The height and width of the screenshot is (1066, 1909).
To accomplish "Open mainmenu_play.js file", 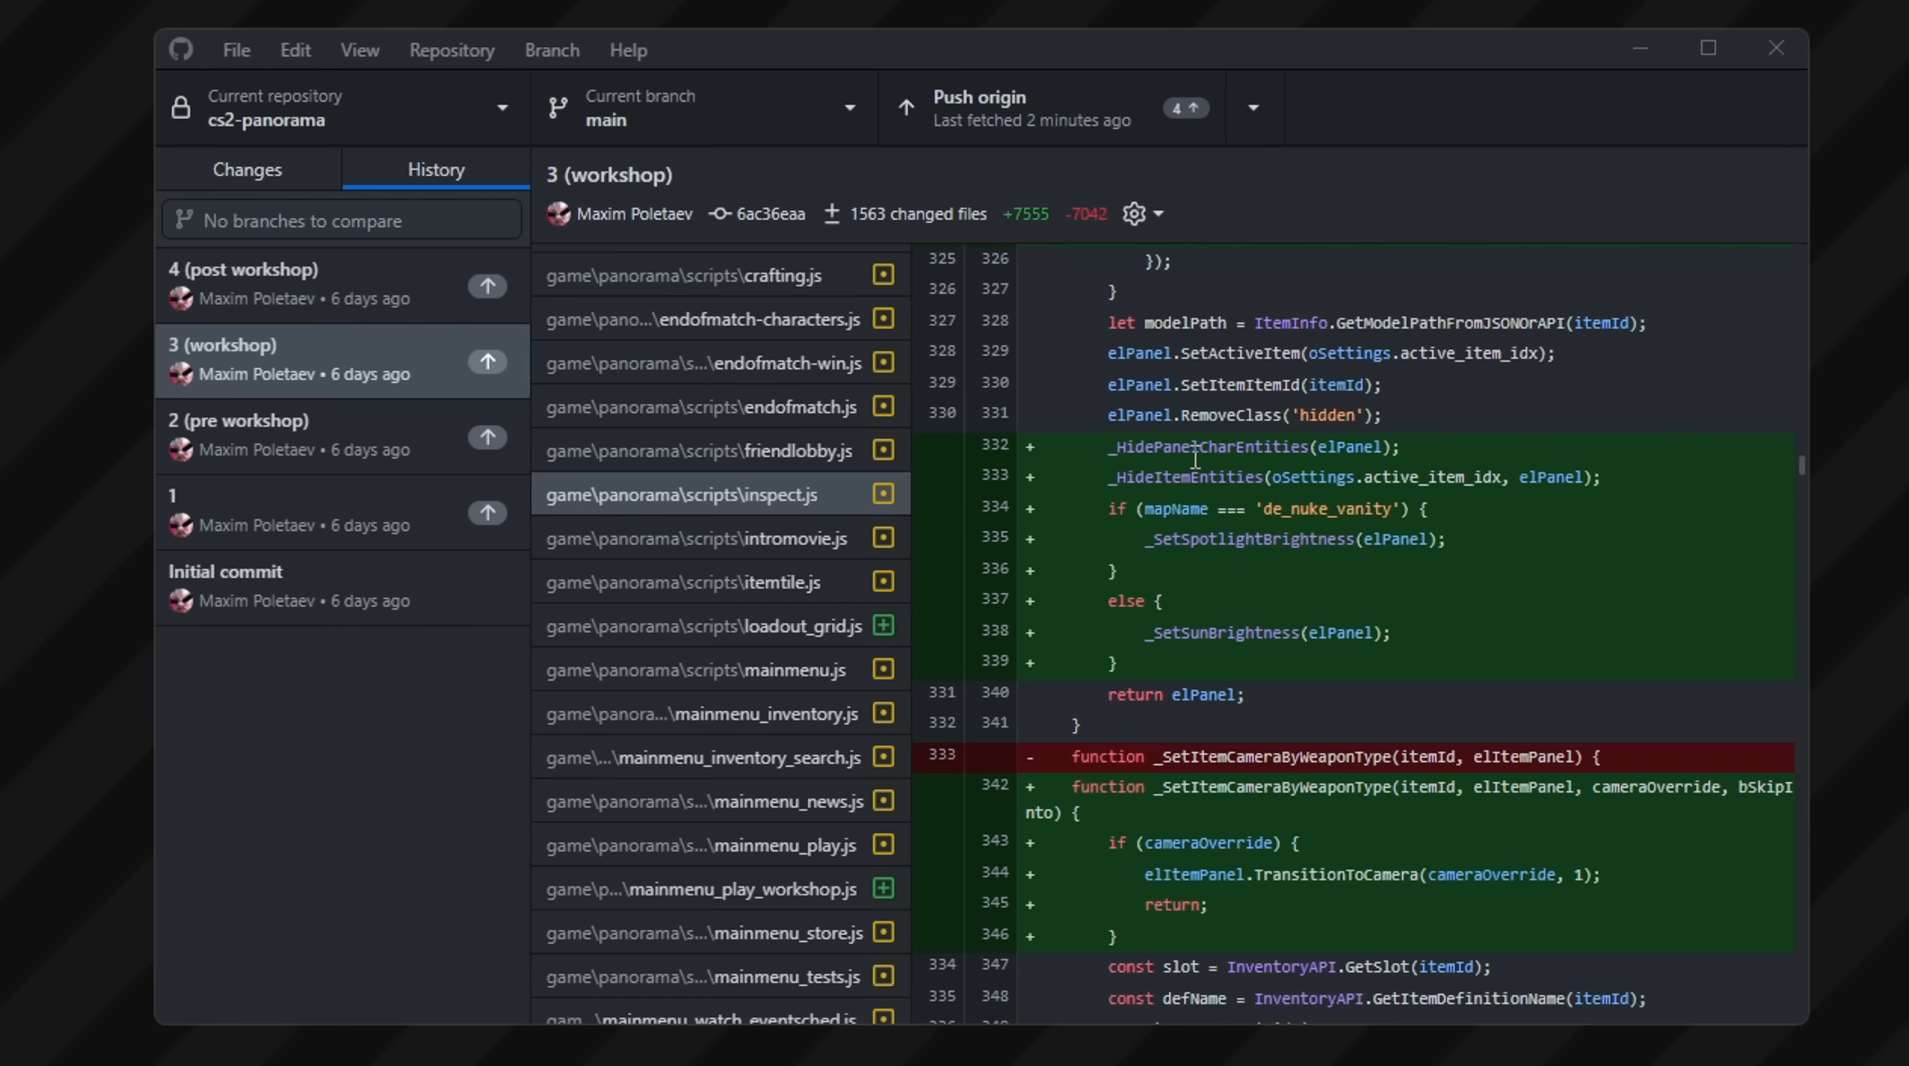I will tap(720, 845).
